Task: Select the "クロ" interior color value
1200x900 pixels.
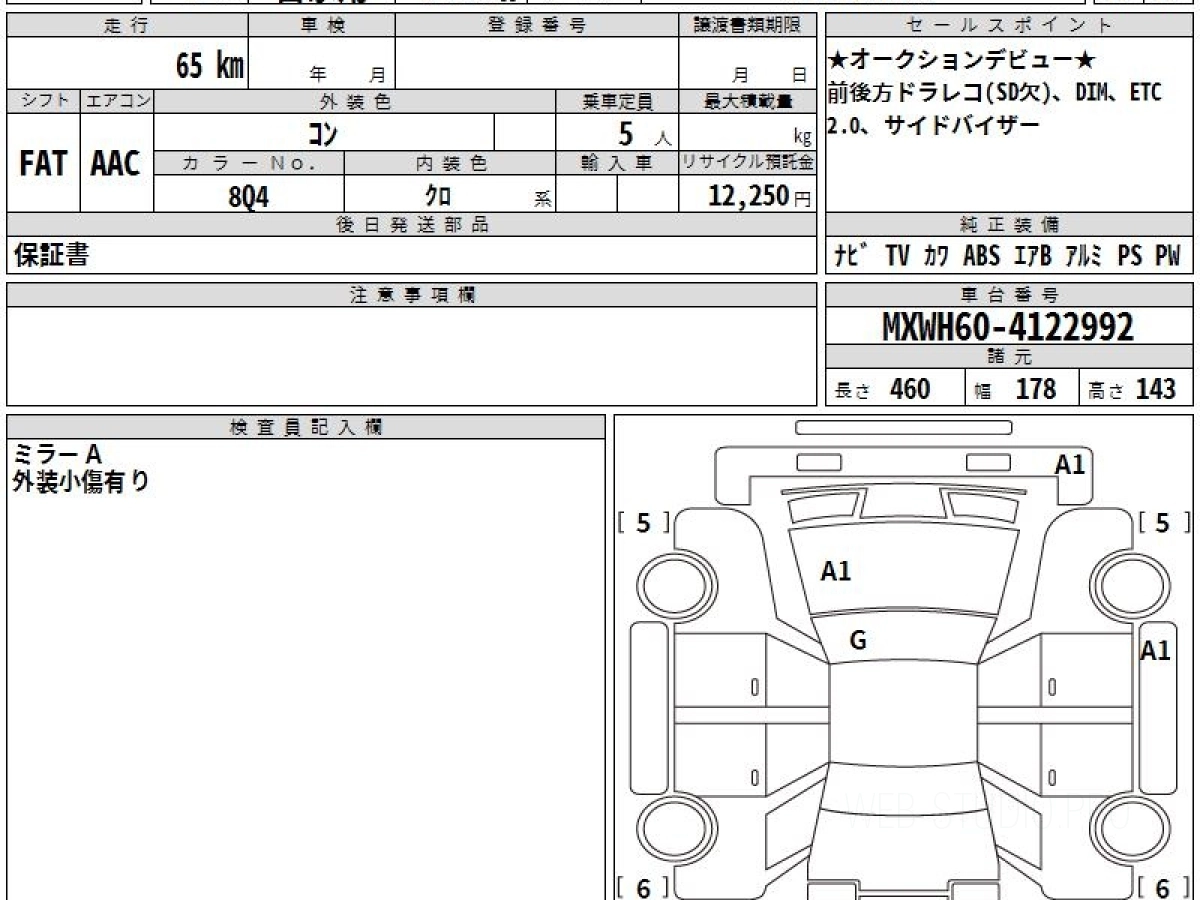Action: [x=437, y=196]
